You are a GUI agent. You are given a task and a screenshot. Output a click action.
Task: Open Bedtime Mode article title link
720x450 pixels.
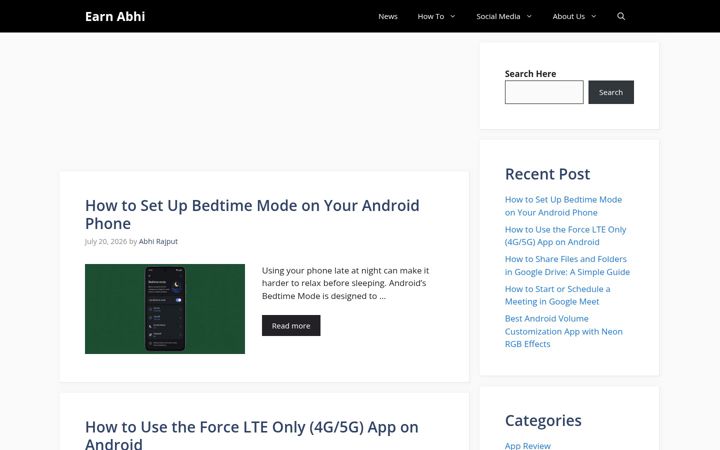[252, 214]
